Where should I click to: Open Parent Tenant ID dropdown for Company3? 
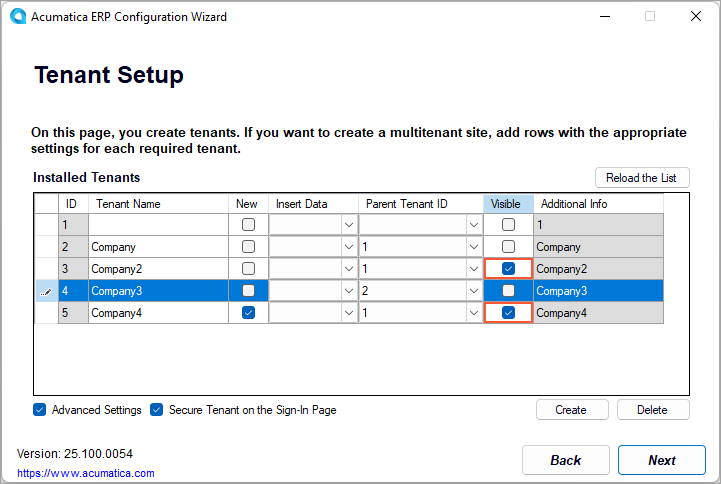pos(474,291)
